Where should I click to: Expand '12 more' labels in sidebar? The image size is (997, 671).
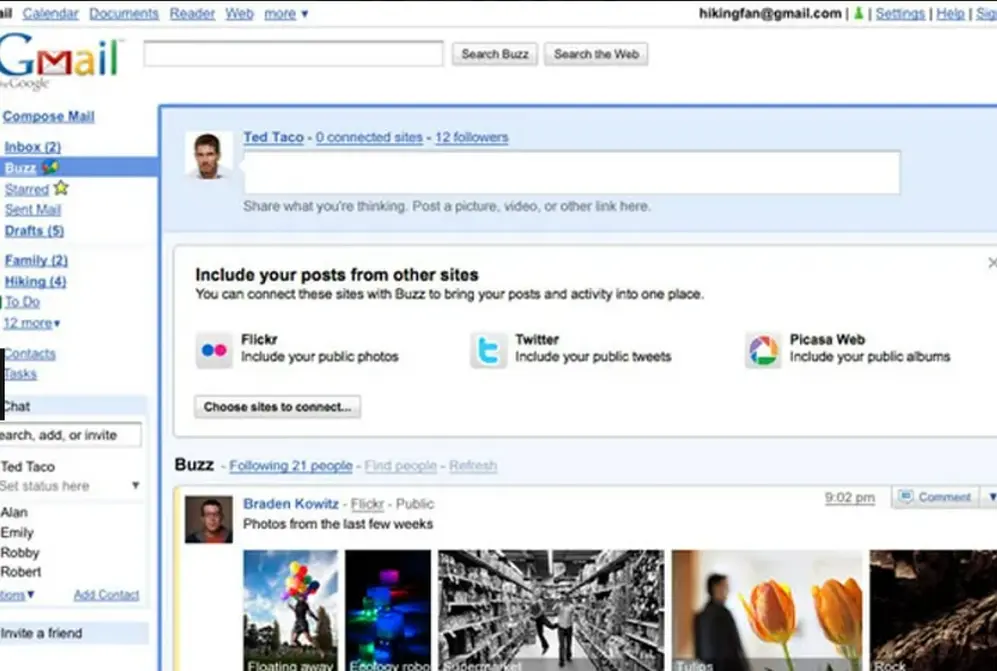[32, 323]
